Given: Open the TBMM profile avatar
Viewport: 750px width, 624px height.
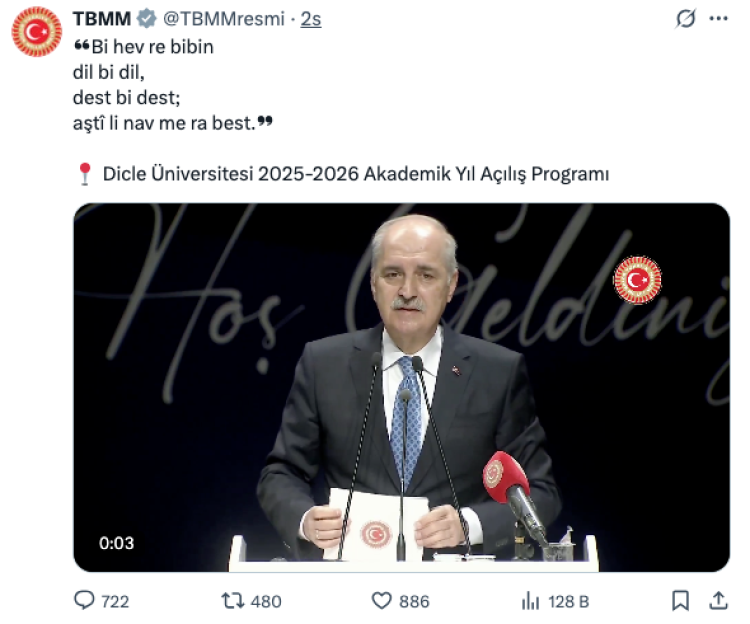Looking at the screenshot, I should point(37,32).
